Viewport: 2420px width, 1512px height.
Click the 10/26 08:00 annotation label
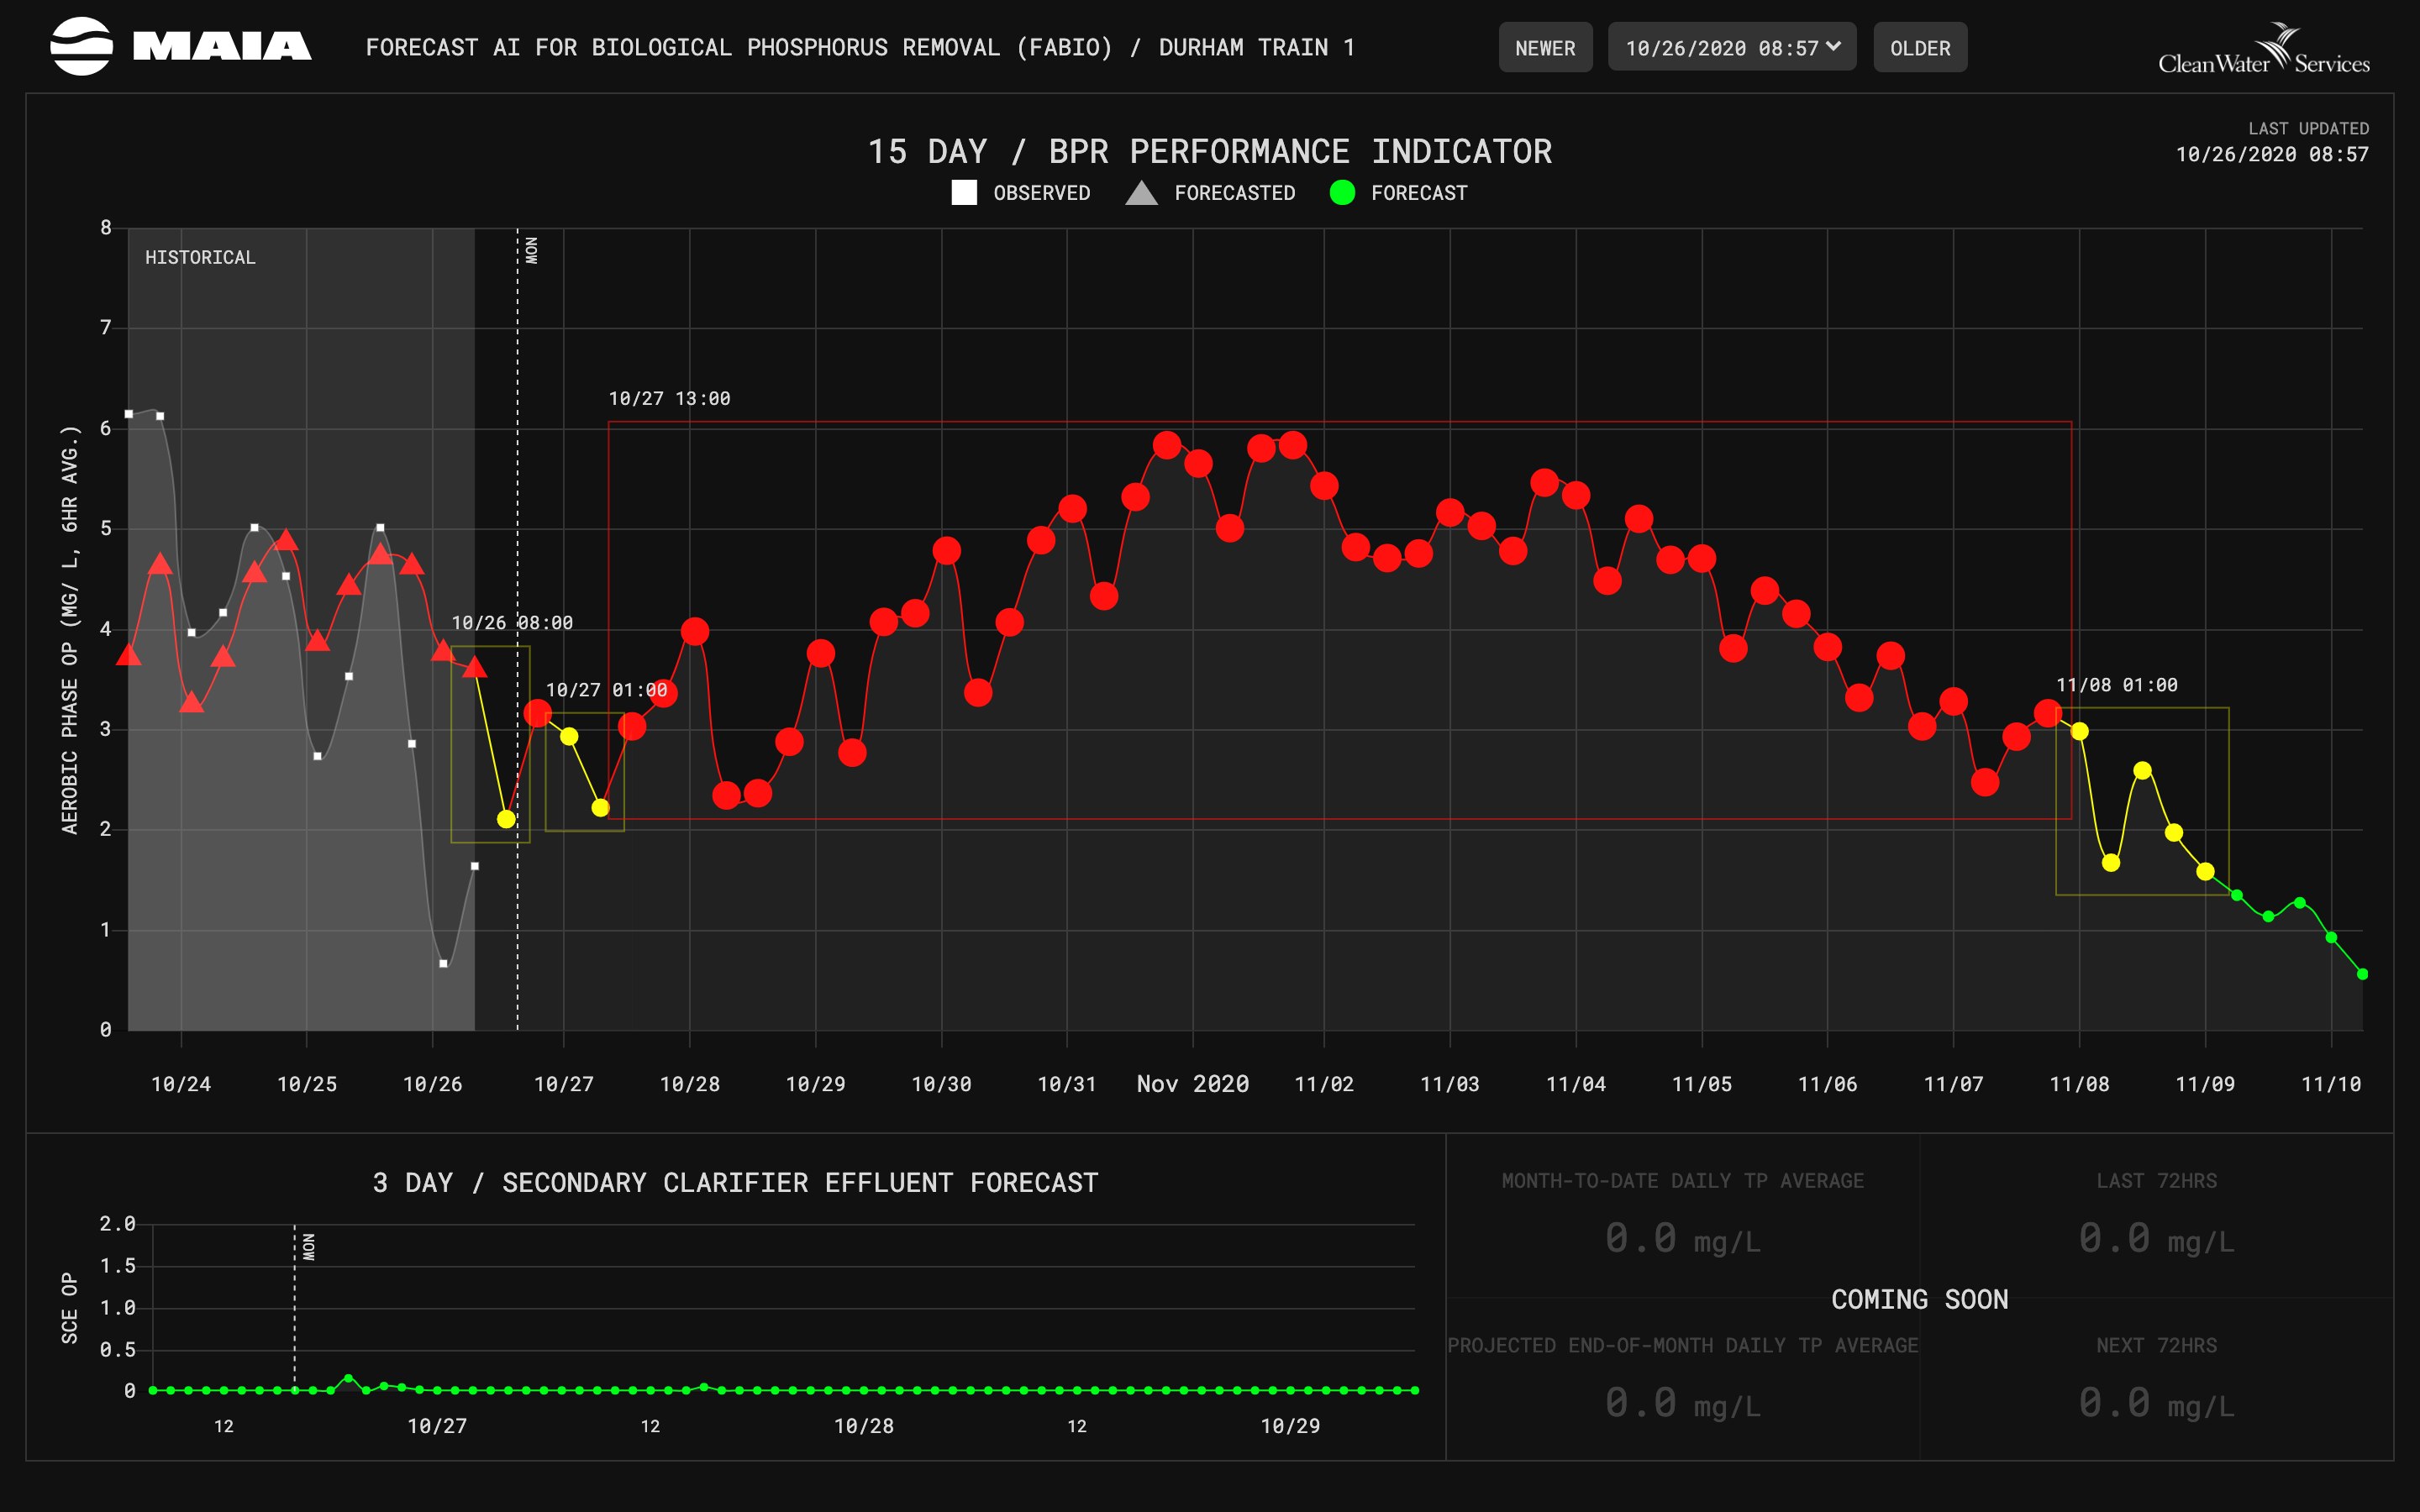tap(512, 623)
